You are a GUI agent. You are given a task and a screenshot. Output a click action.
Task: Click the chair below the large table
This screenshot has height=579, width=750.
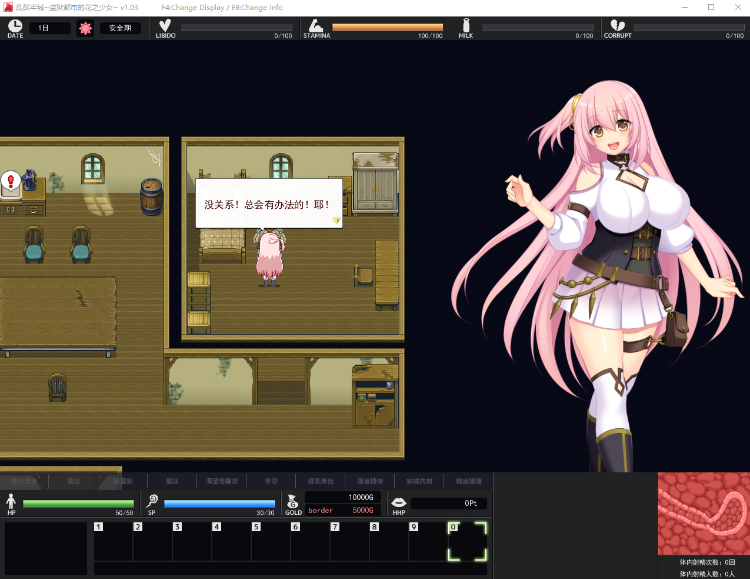click(x=57, y=387)
